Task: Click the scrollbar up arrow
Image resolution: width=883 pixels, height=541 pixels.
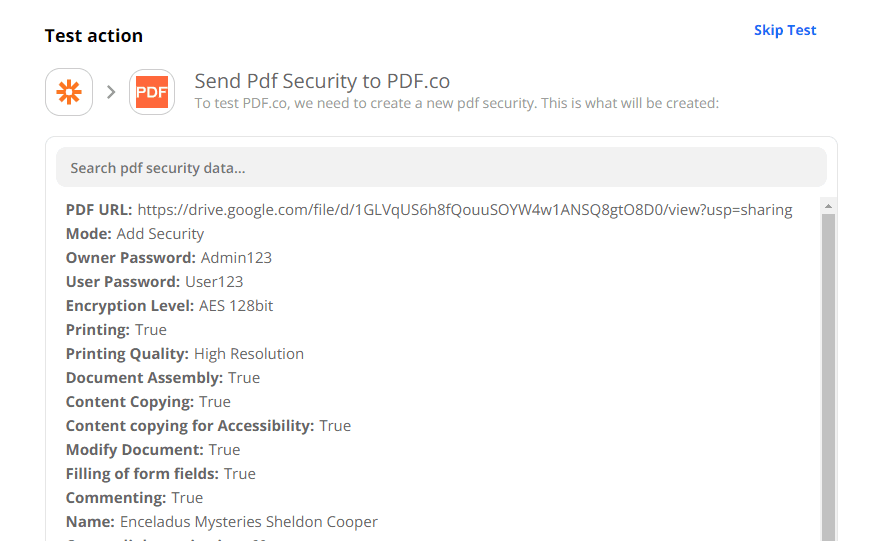Action: point(828,206)
